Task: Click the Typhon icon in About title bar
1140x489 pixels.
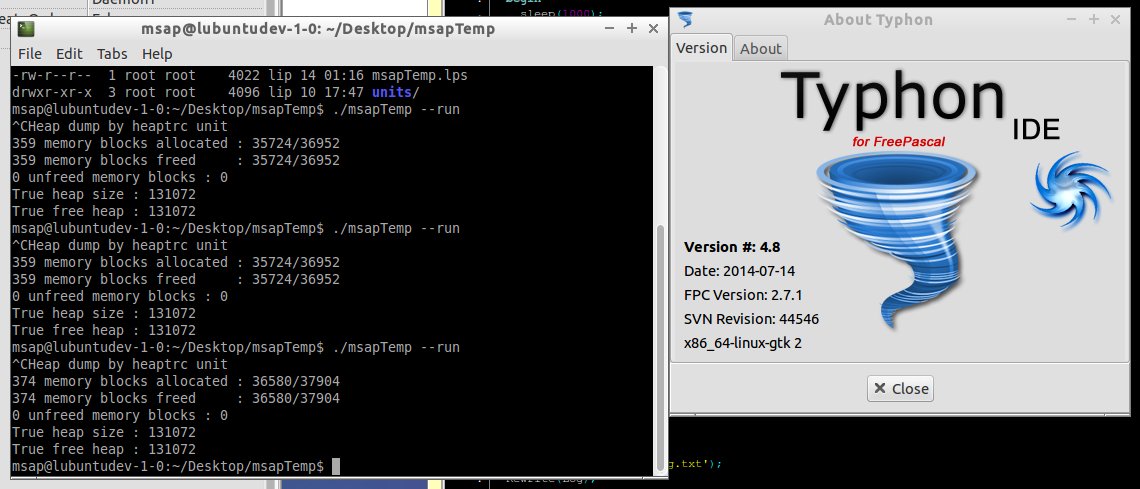Action: tap(684, 20)
